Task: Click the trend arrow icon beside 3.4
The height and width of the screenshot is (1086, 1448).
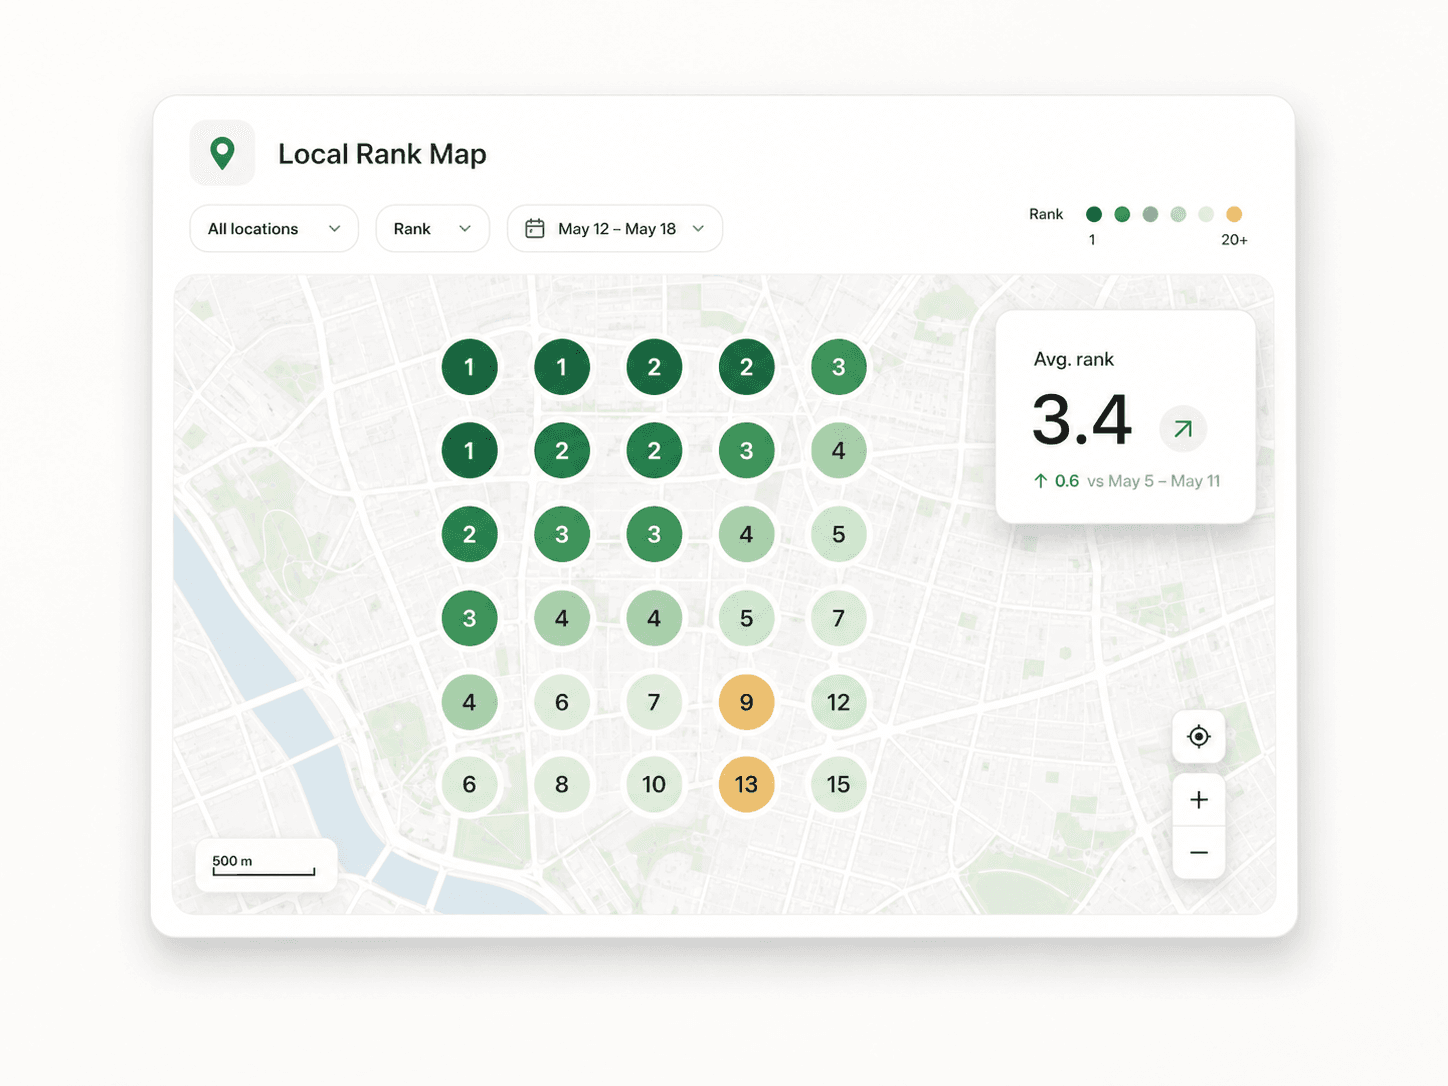Action: point(1183,429)
